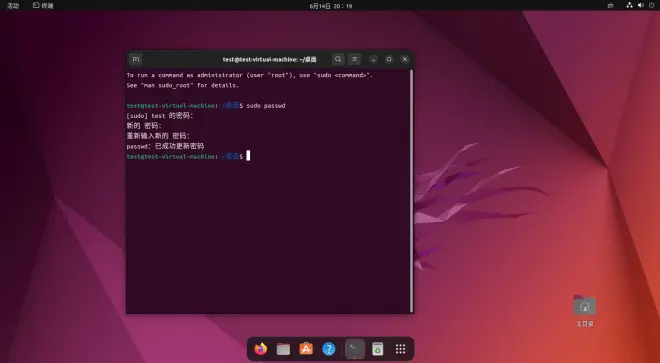The height and width of the screenshot is (363, 660).
Task: Click the network status icon
Action: 629,5
